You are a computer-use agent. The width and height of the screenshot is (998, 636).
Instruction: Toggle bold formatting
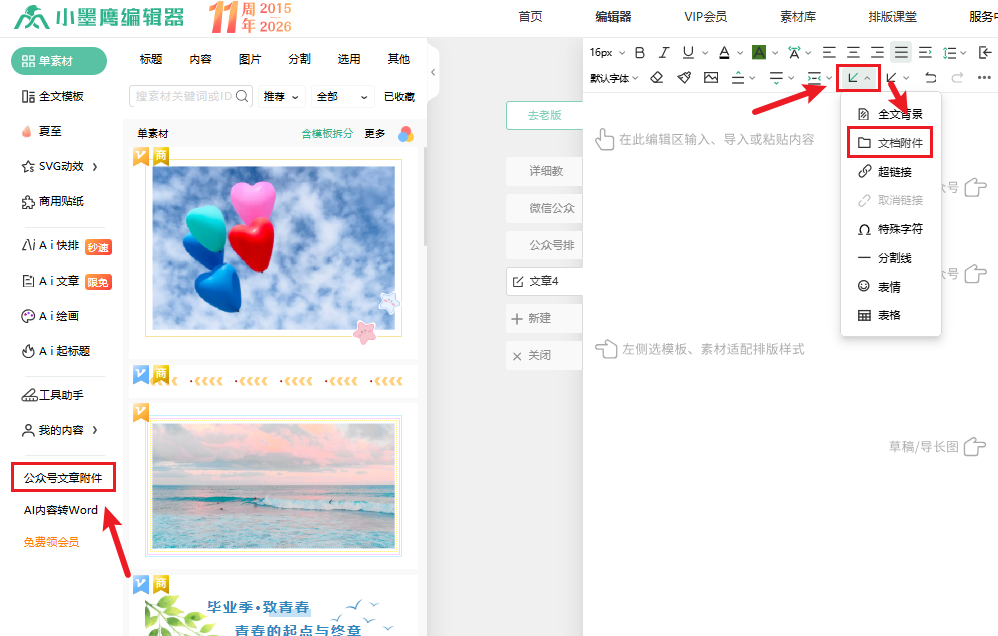coord(640,52)
